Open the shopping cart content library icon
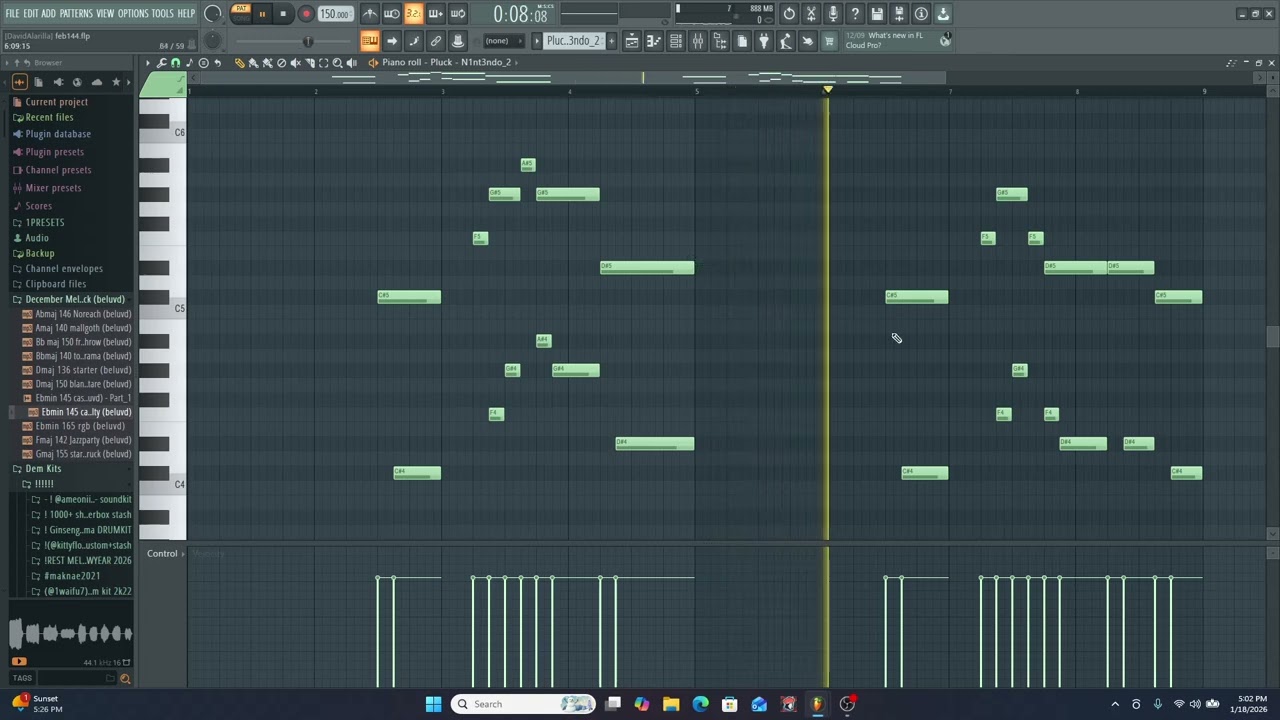 [x=829, y=41]
